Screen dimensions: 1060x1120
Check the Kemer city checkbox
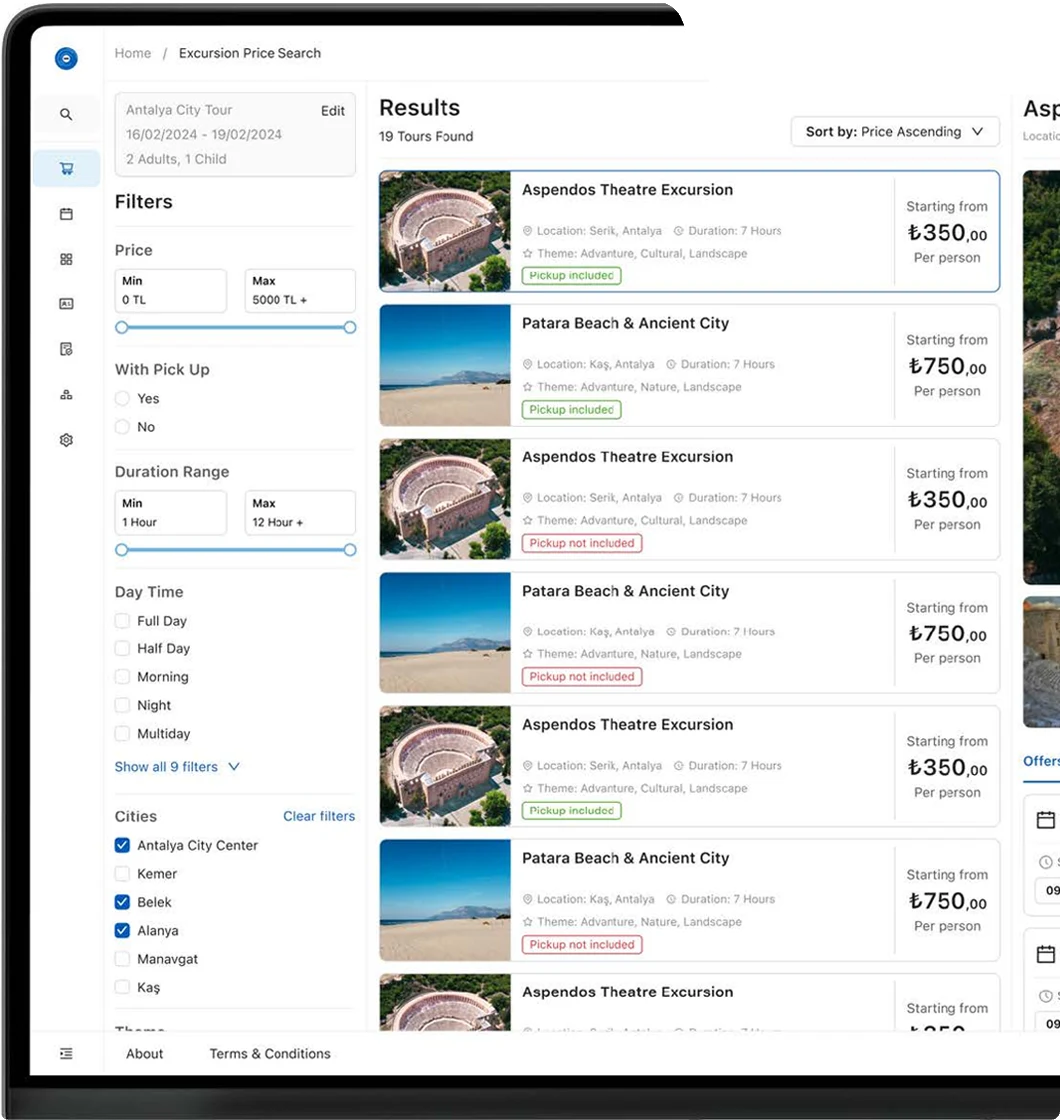click(x=122, y=873)
